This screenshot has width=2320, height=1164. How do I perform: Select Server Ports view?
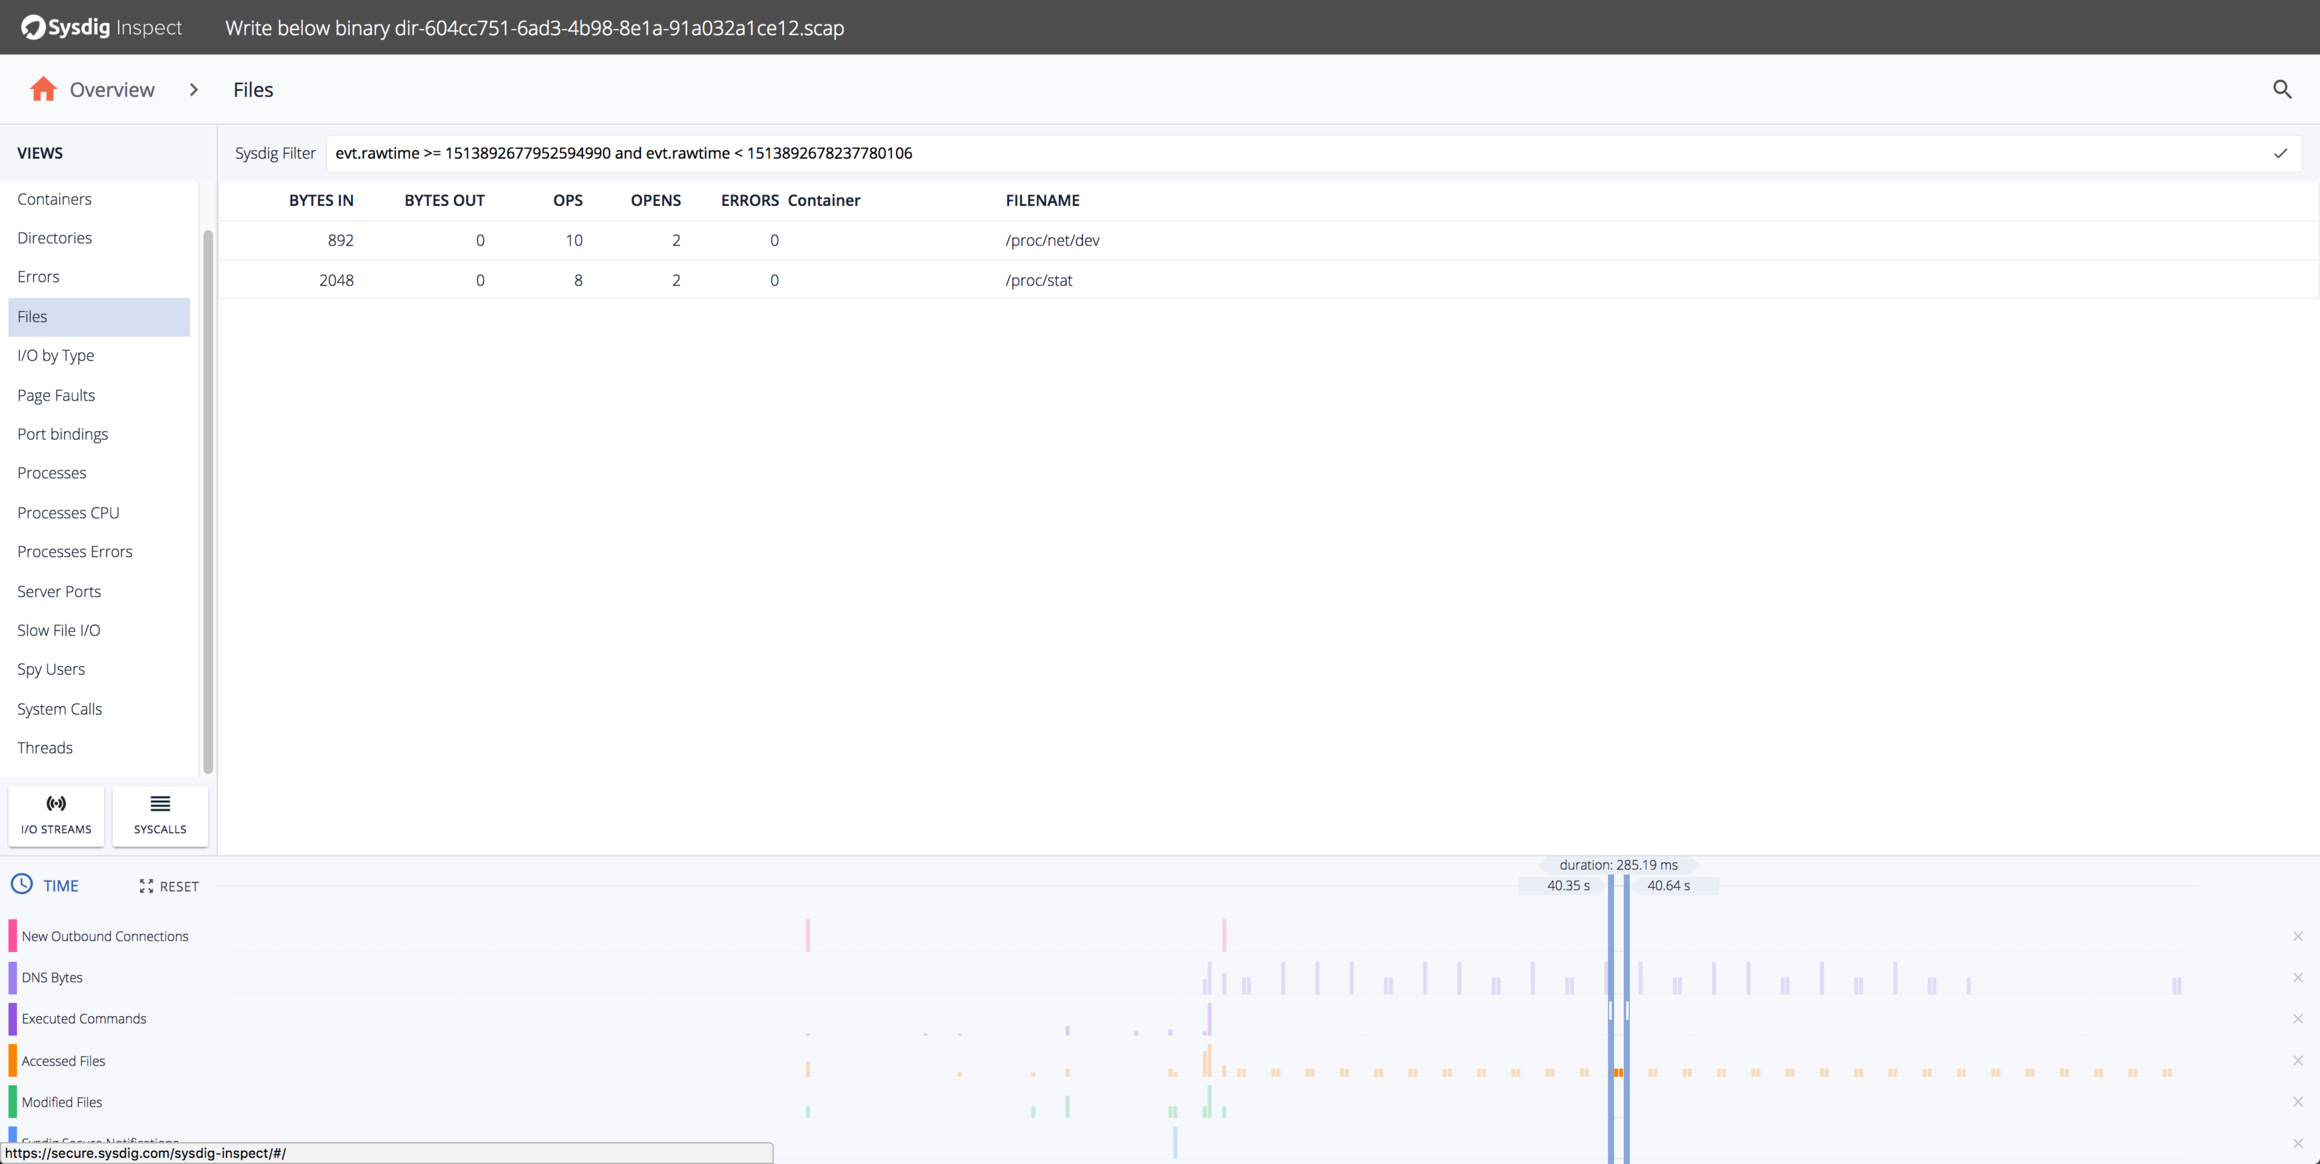pos(99,591)
